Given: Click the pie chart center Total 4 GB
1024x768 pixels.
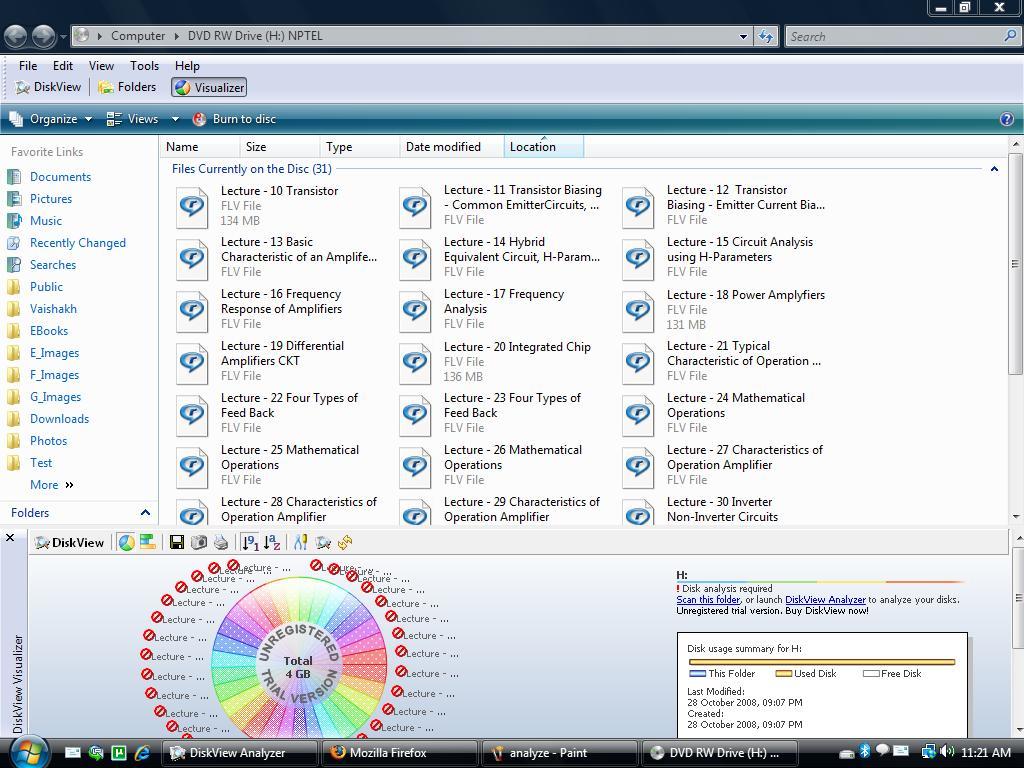Looking at the screenshot, I should click(298, 667).
